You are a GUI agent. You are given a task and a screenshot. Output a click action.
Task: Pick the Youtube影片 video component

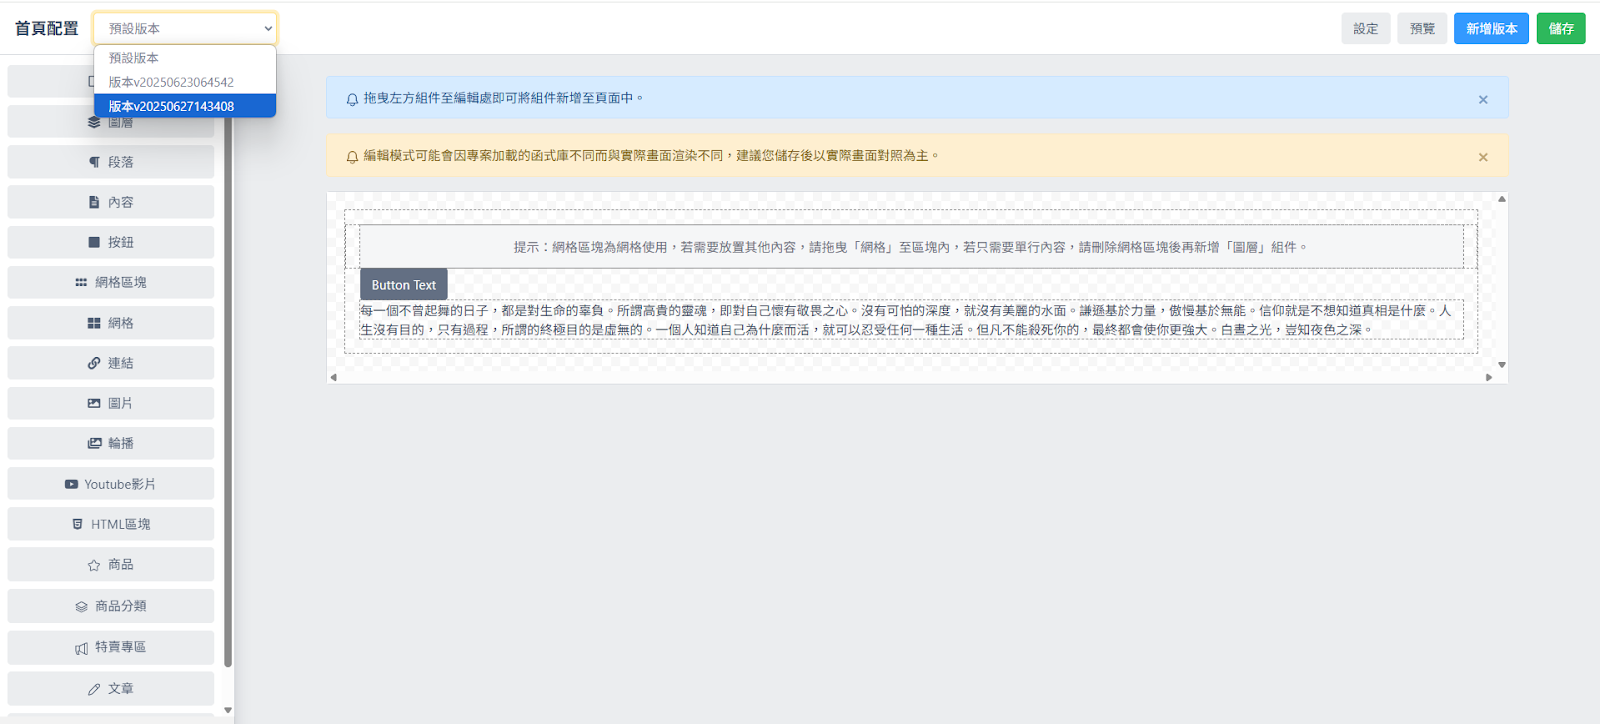pos(111,484)
